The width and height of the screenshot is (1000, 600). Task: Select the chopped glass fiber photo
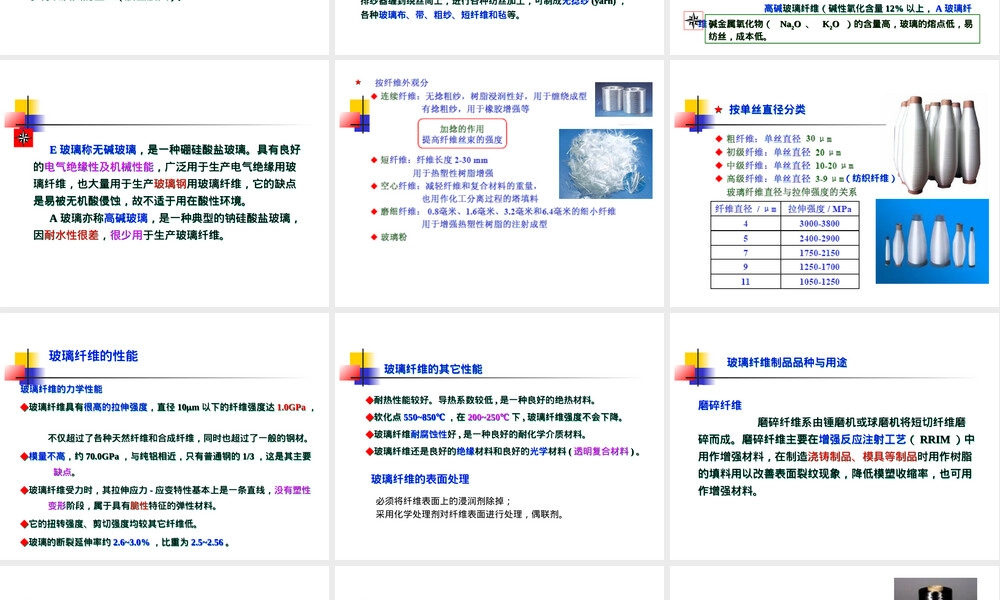pos(606,164)
